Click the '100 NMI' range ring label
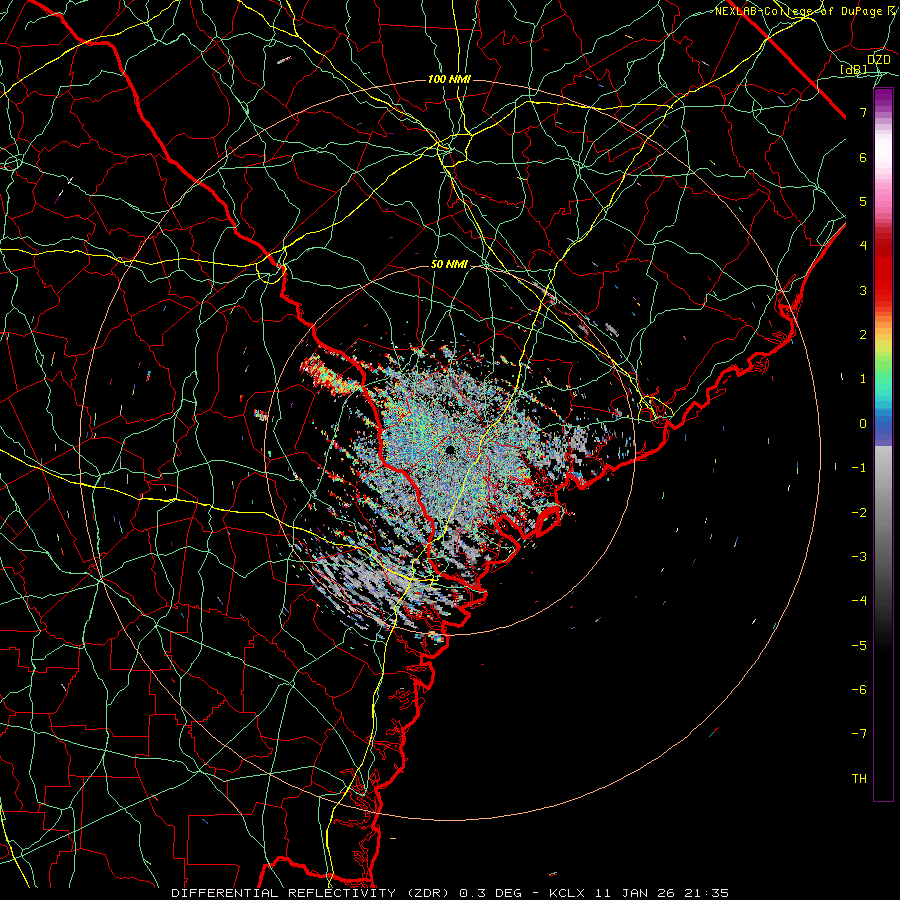 (449, 79)
